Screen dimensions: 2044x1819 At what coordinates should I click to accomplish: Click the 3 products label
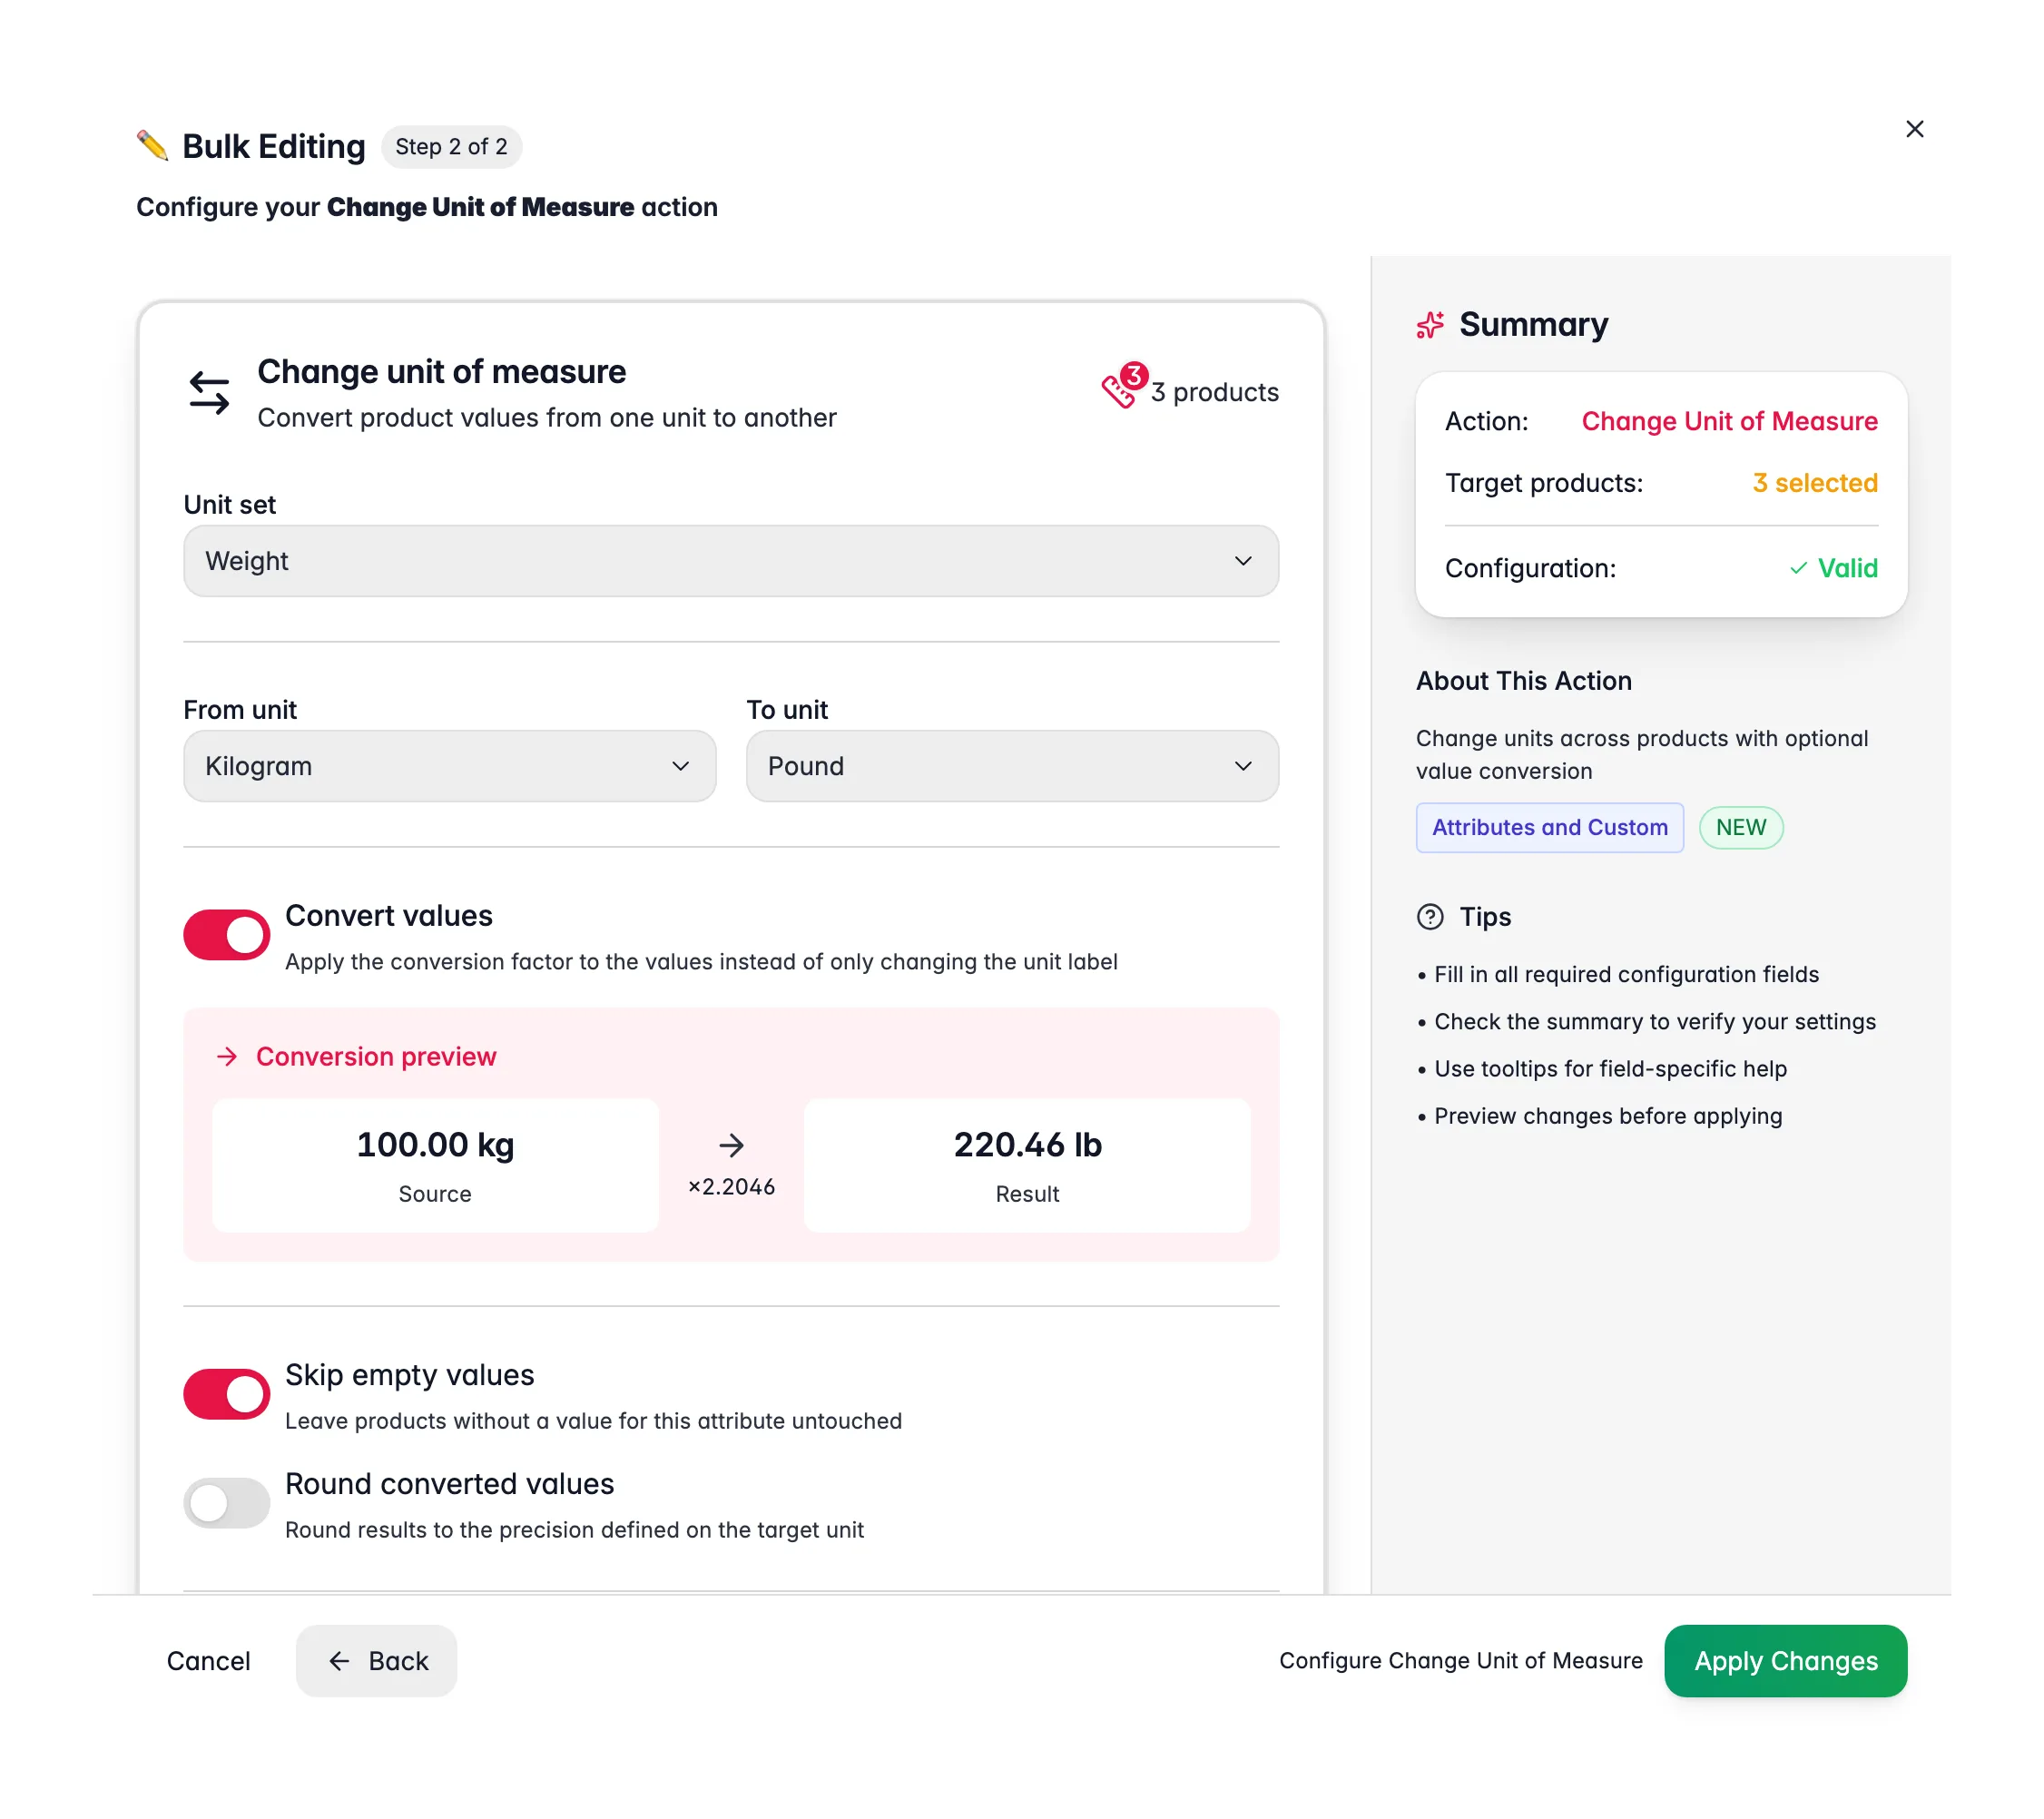[1214, 392]
